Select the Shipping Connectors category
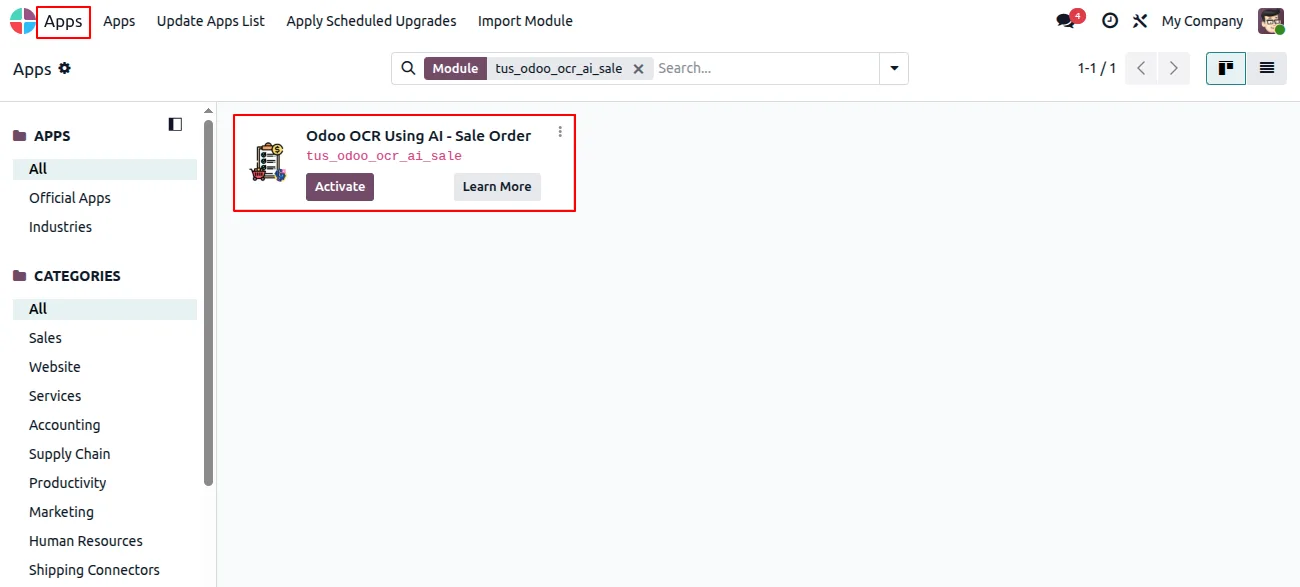 pos(105,570)
